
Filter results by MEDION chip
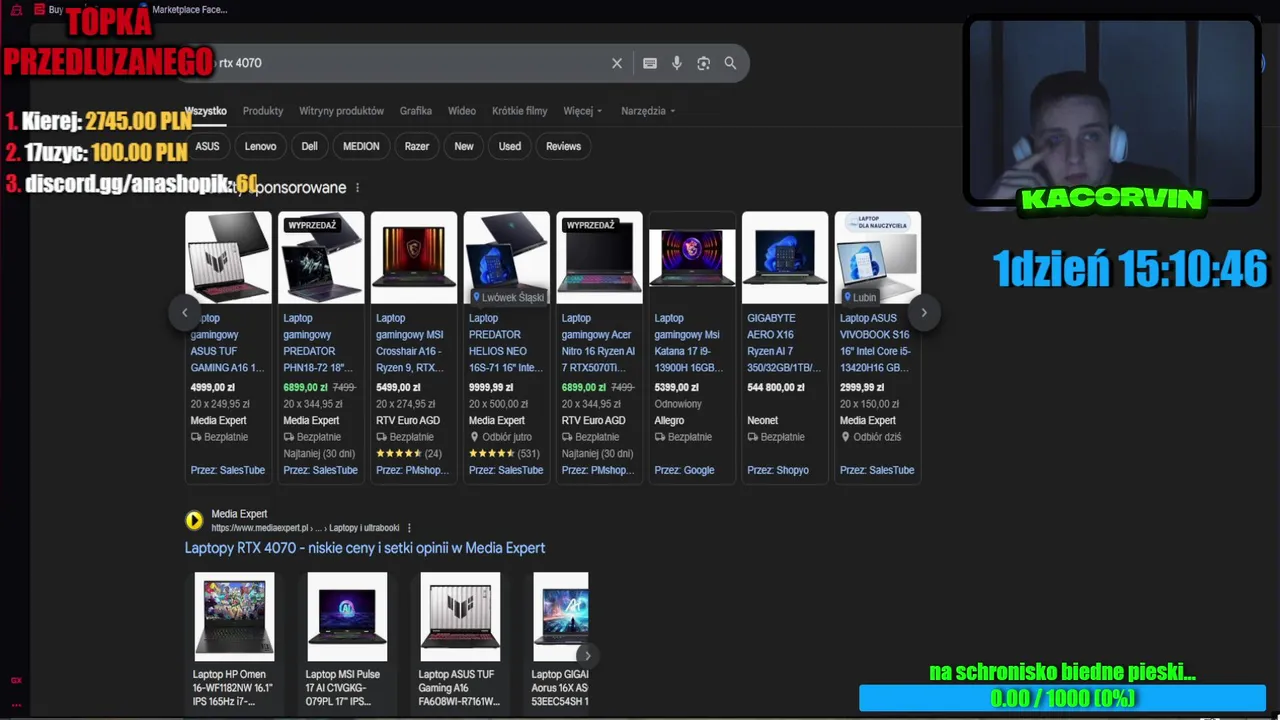coord(361,146)
